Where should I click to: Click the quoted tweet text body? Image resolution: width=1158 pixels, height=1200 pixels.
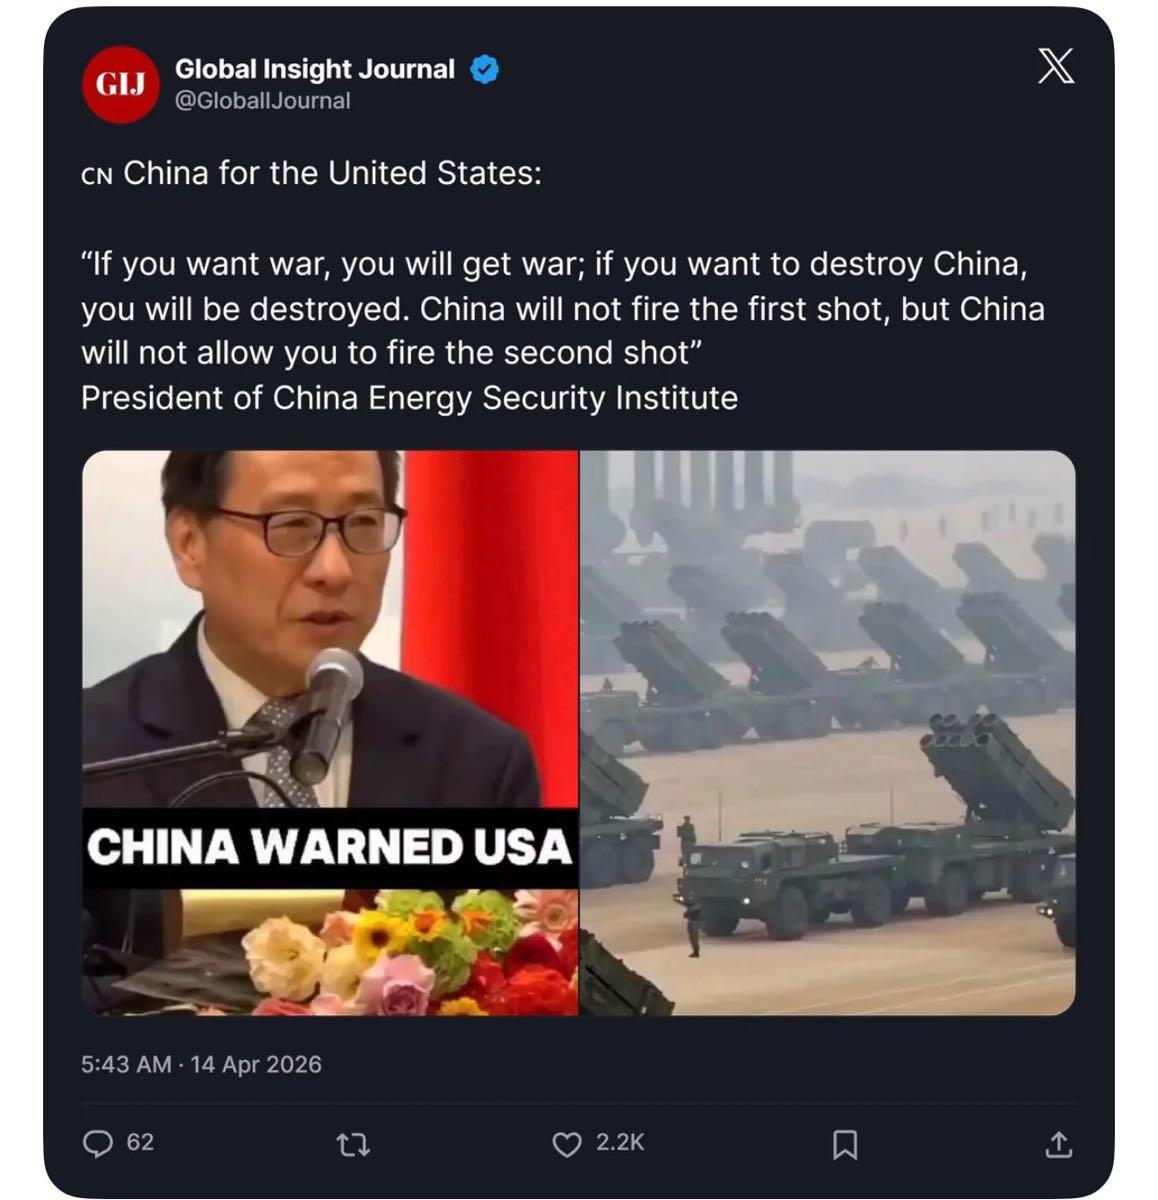click(x=563, y=309)
